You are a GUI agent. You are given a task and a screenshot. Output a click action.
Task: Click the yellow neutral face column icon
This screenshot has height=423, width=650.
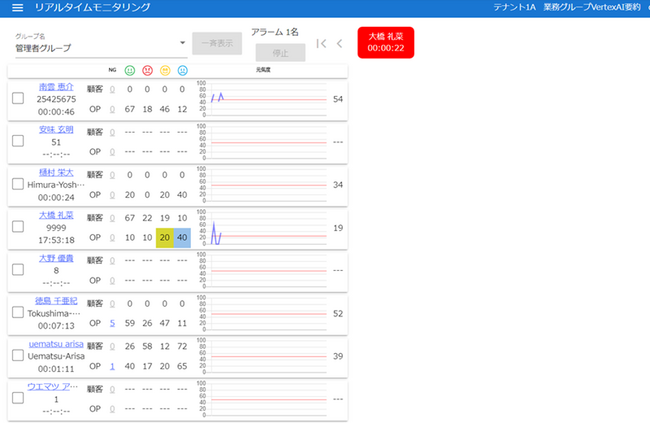click(165, 71)
